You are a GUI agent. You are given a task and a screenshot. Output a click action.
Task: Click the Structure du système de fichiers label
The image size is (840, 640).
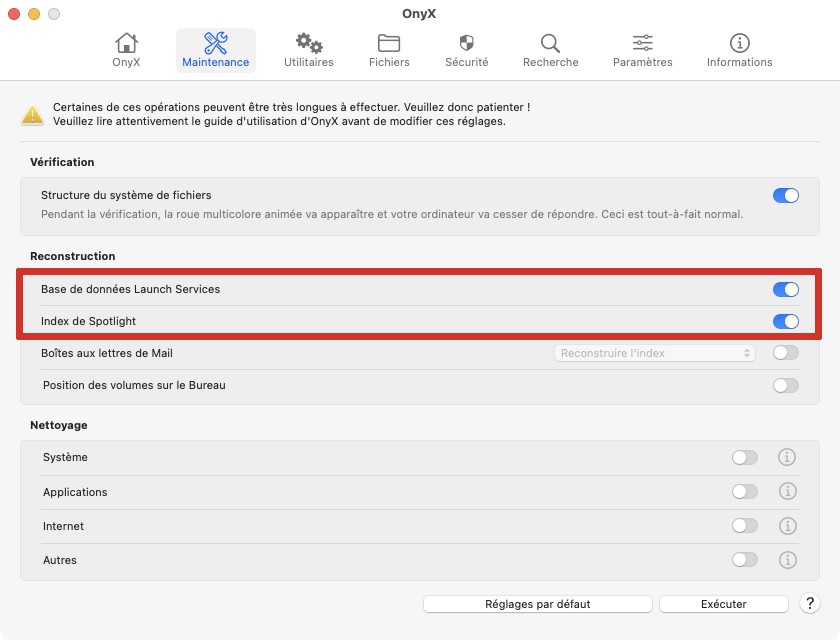pyautogui.click(x=126, y=195)
